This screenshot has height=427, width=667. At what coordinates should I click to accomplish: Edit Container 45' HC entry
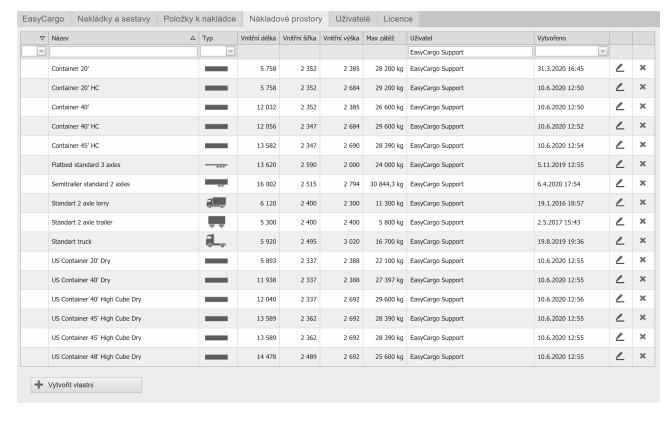tap(620, 145)
